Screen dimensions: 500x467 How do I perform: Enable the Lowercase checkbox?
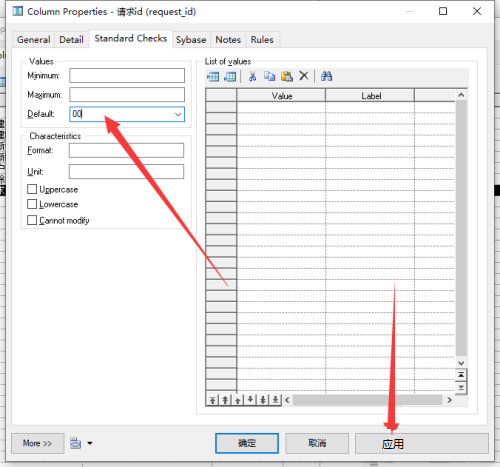(32, 204)
